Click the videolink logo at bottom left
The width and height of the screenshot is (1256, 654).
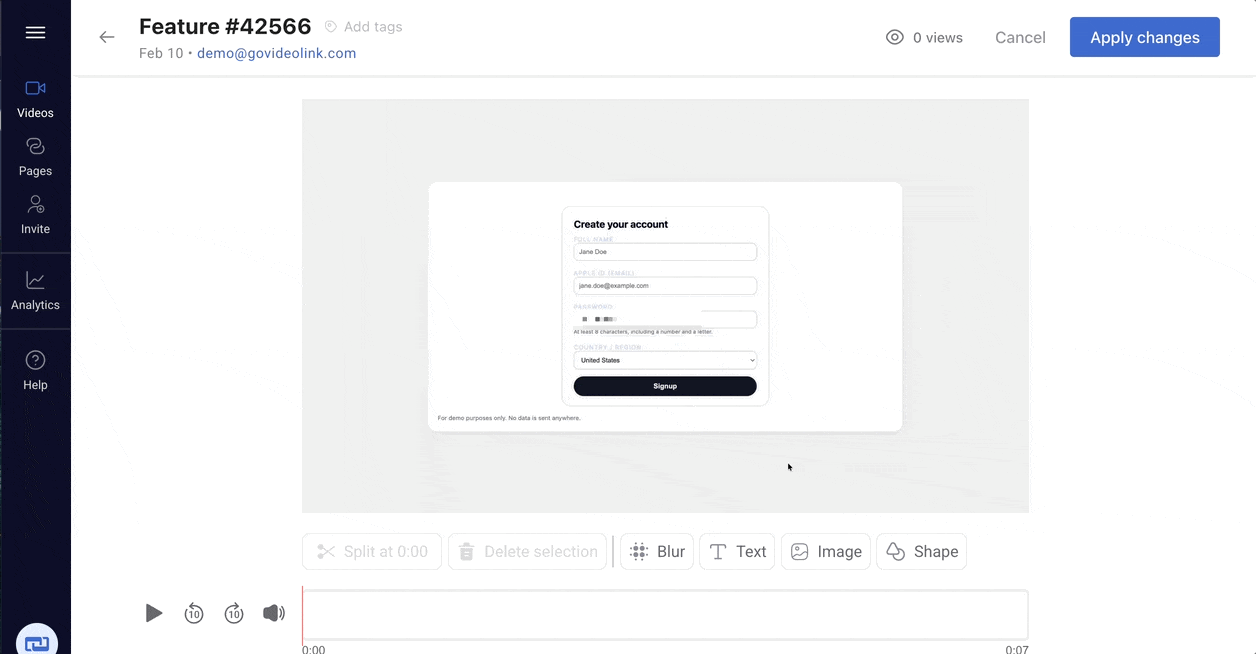[37, 640]
